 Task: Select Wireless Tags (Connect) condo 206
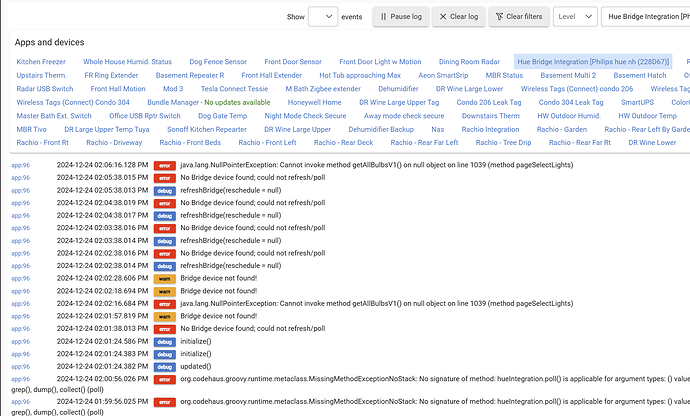click(576, 89)
